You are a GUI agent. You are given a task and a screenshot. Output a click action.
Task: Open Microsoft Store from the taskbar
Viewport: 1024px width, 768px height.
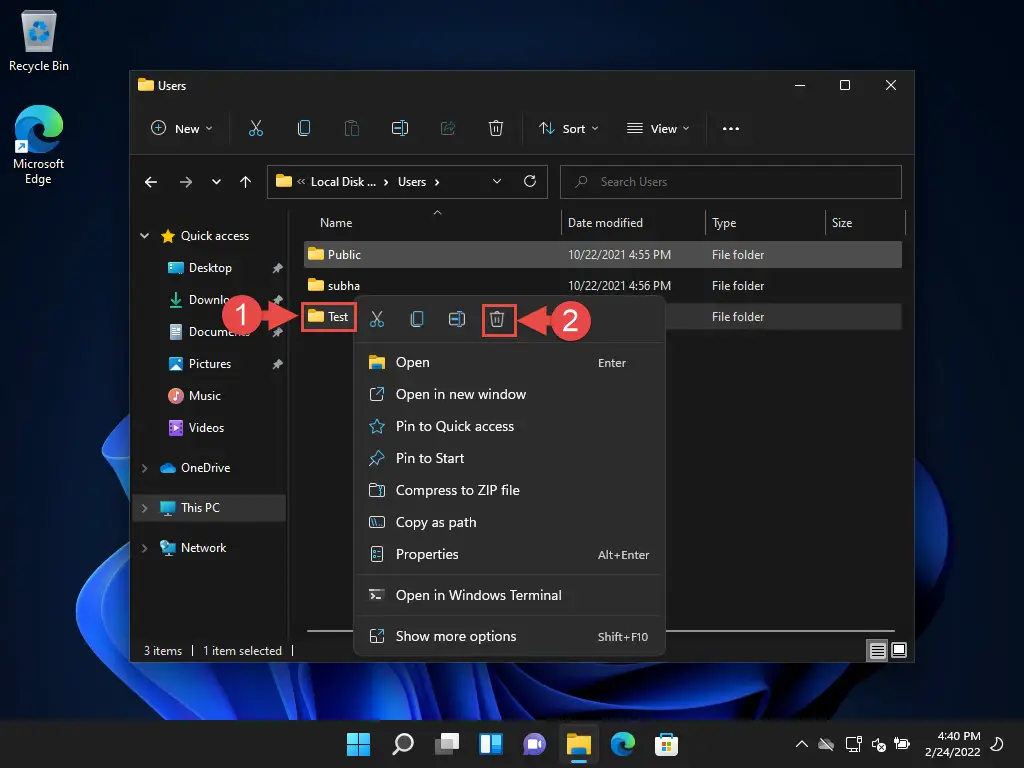click(666, 744)
